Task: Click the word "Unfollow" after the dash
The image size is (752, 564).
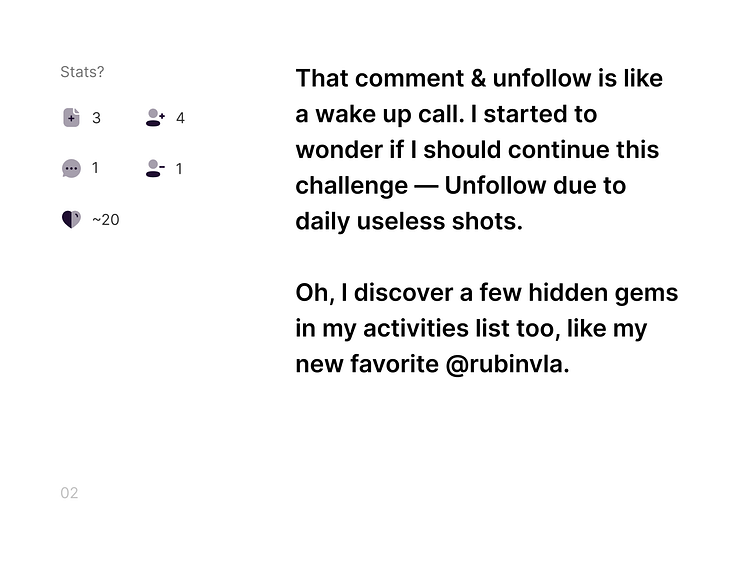Action: (498, 186)
